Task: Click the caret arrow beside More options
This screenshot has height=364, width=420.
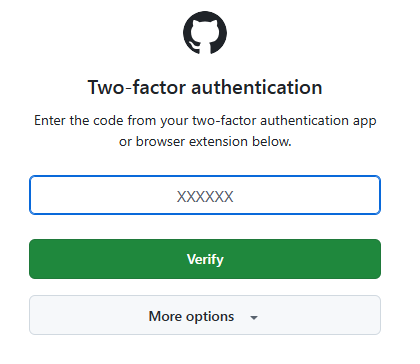Action: [x=254, y=318]
